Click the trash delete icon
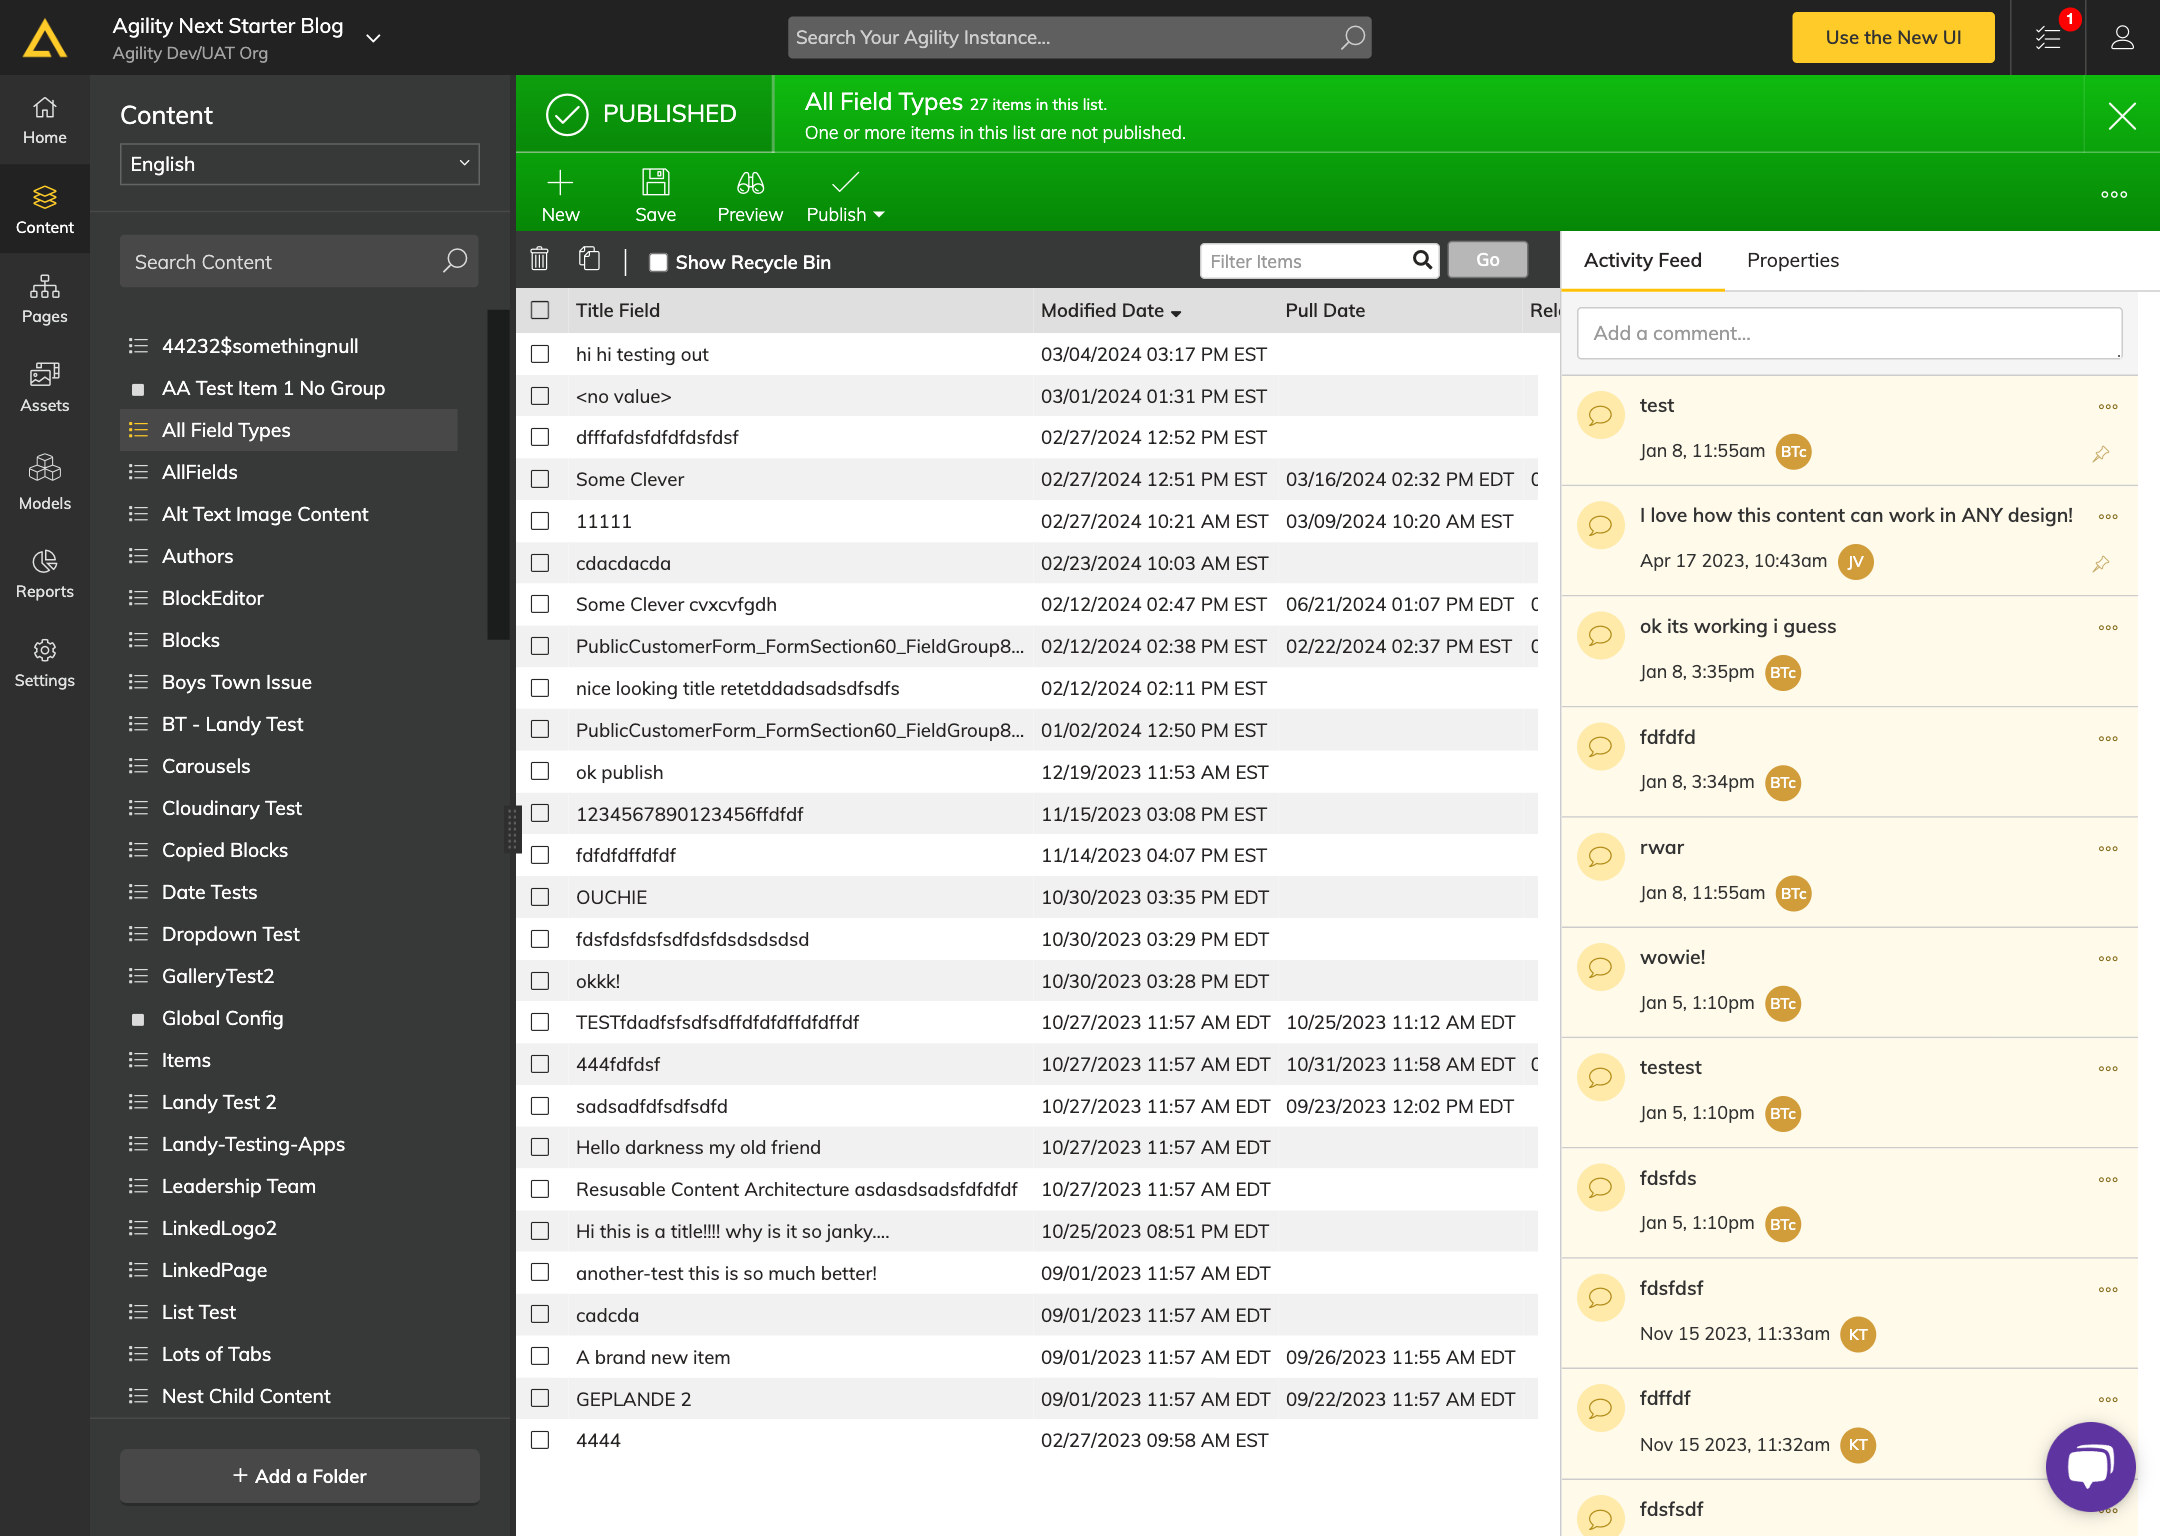2160x1536 pixels. click(539, 260)
